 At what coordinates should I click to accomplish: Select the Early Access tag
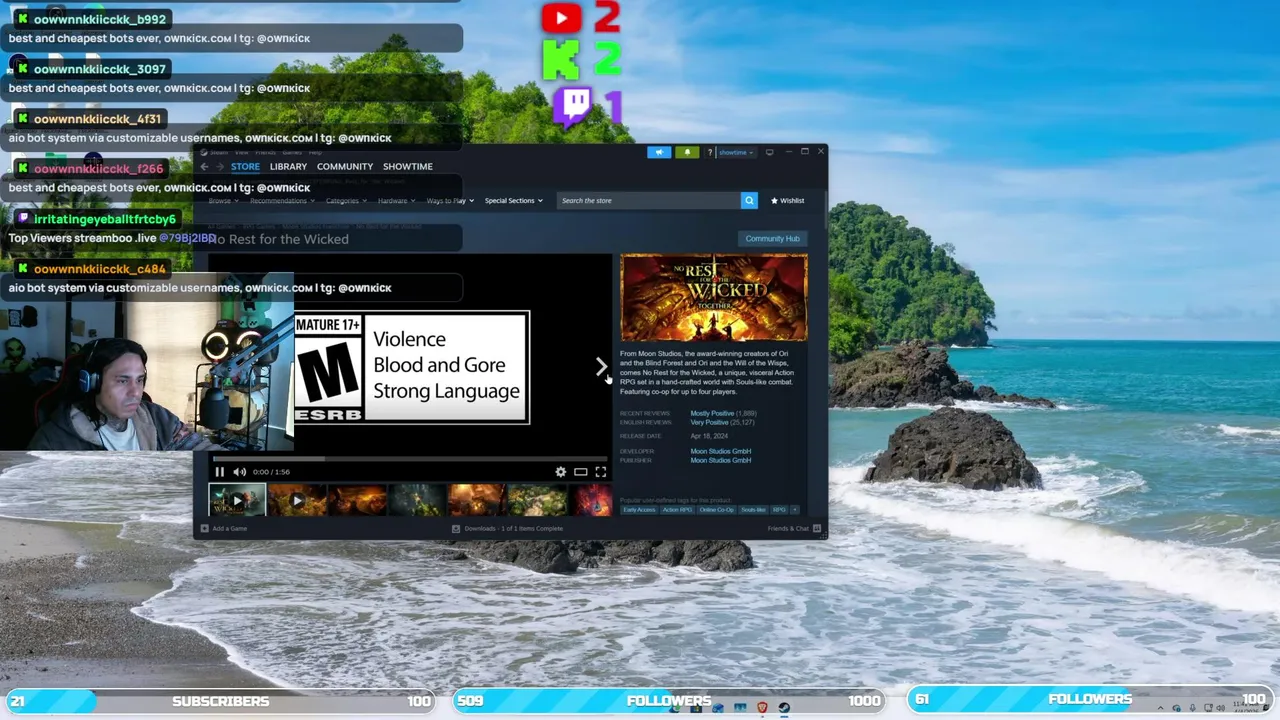[x=639, y=510]
